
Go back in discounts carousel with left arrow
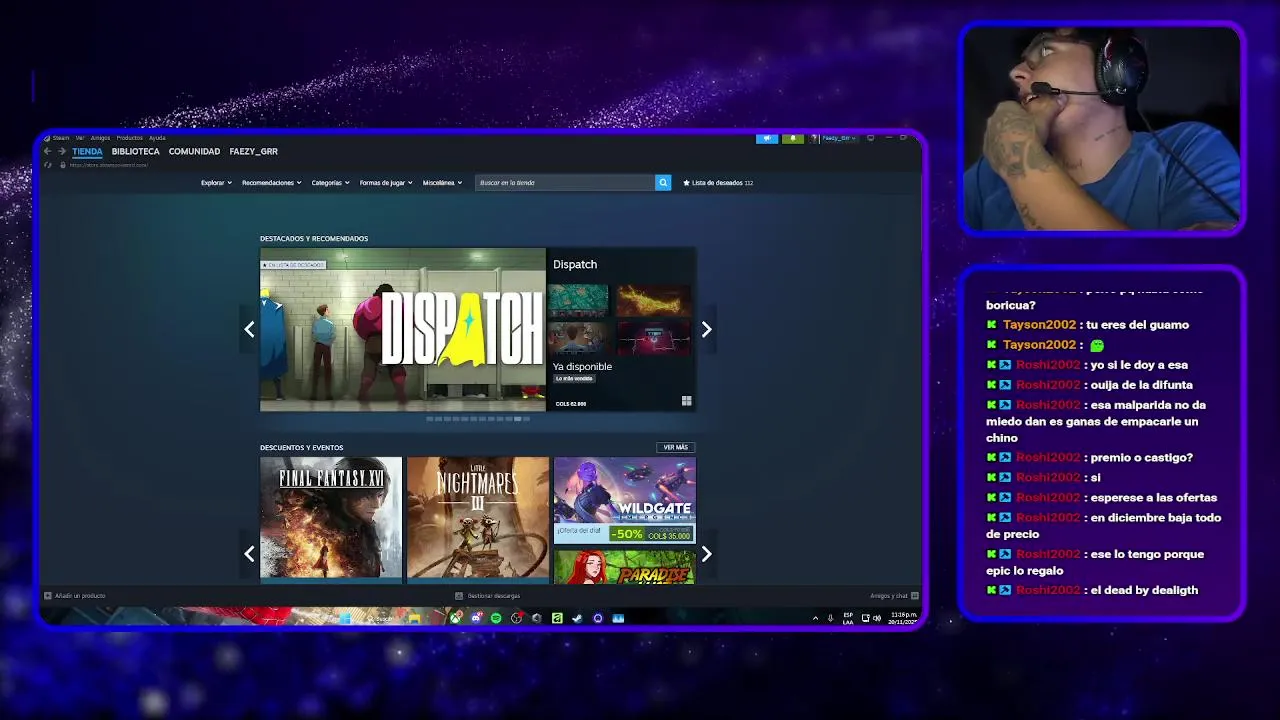click(x=249, y=553)
